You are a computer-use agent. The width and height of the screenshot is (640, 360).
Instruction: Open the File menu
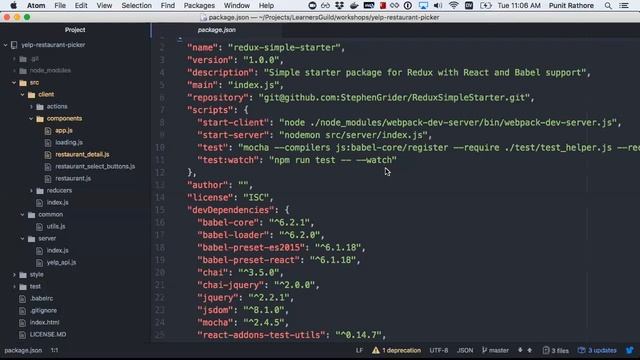click(60, 5)
